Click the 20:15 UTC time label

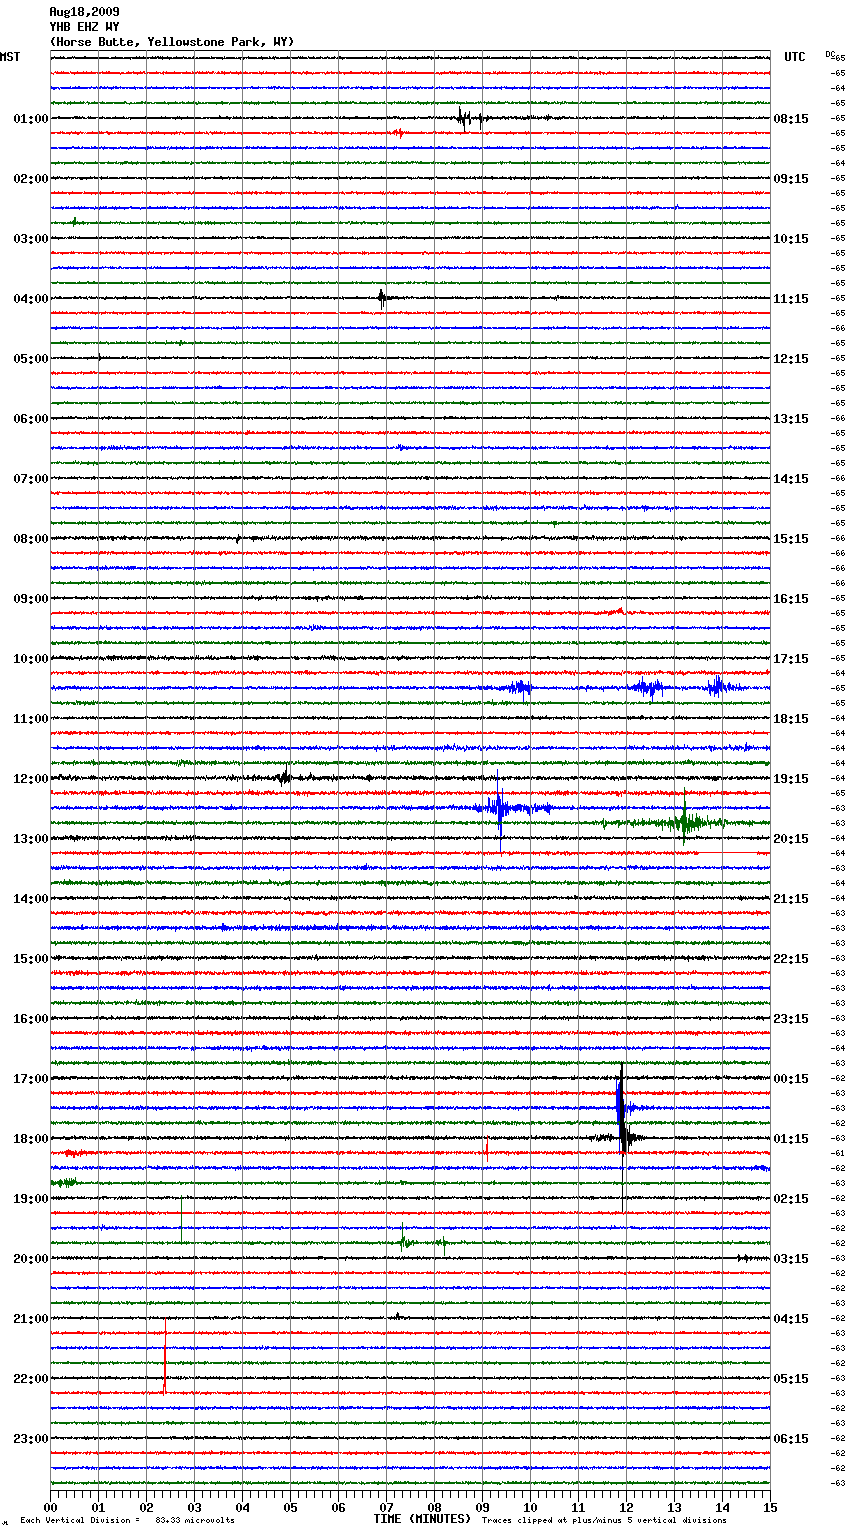[791, 839]
